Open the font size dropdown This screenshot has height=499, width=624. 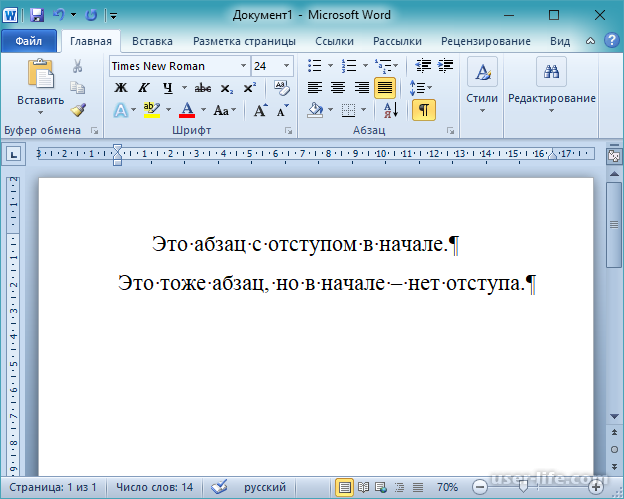tap(286, 66)
